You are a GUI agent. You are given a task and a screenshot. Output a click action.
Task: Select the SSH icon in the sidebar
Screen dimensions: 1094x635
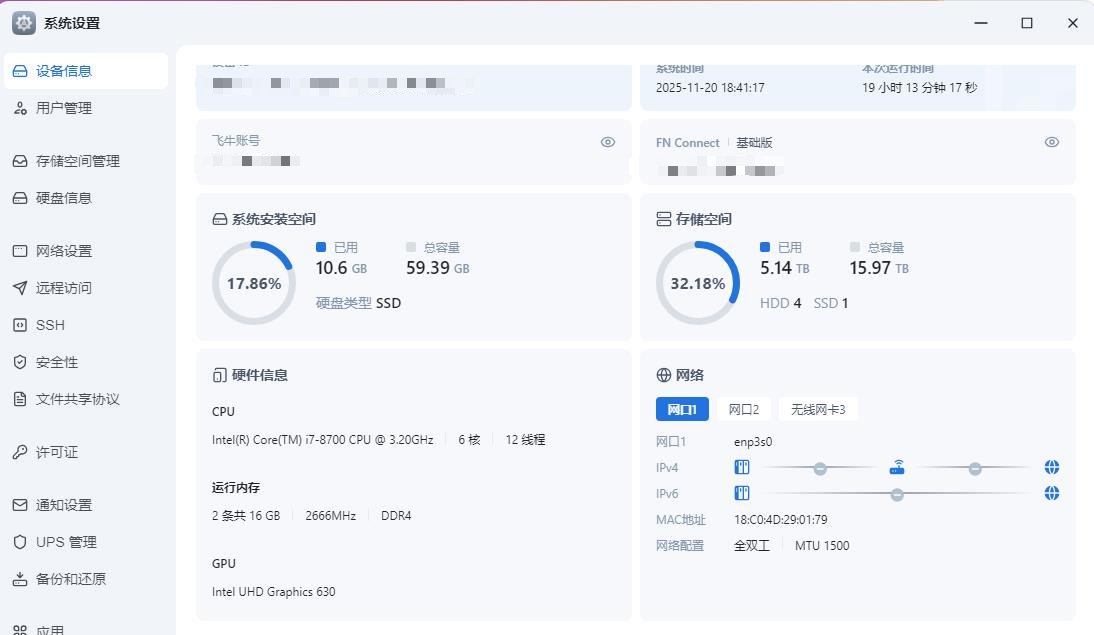tap(21, 324)
